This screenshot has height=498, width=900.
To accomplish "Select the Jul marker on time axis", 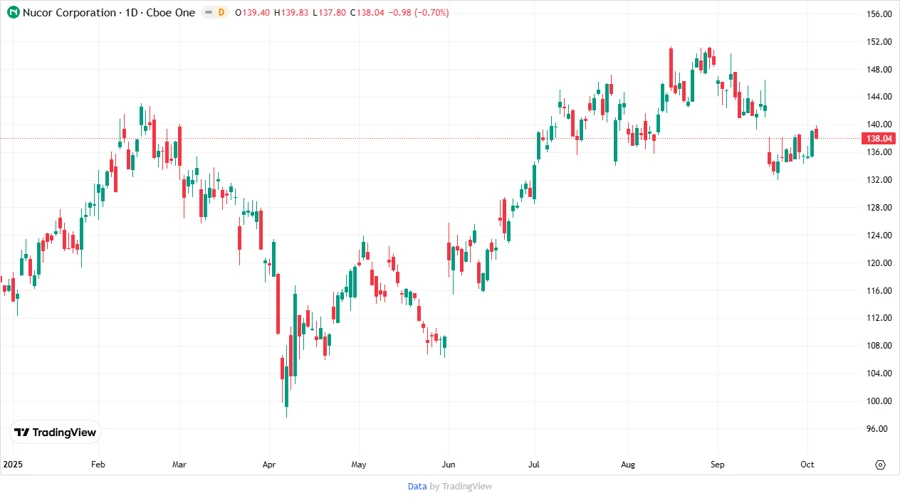I will coord(534,465).
